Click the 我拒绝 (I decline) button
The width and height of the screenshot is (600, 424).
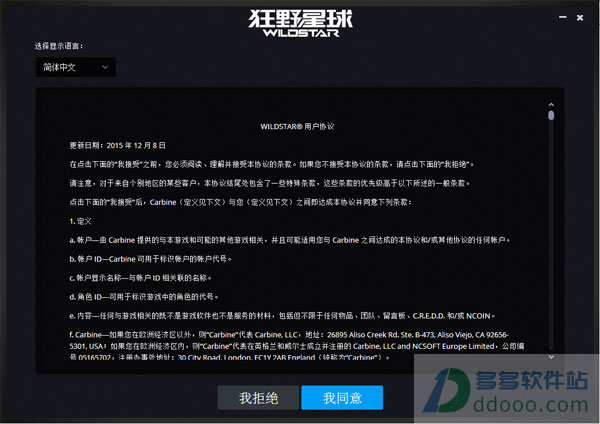258,398
